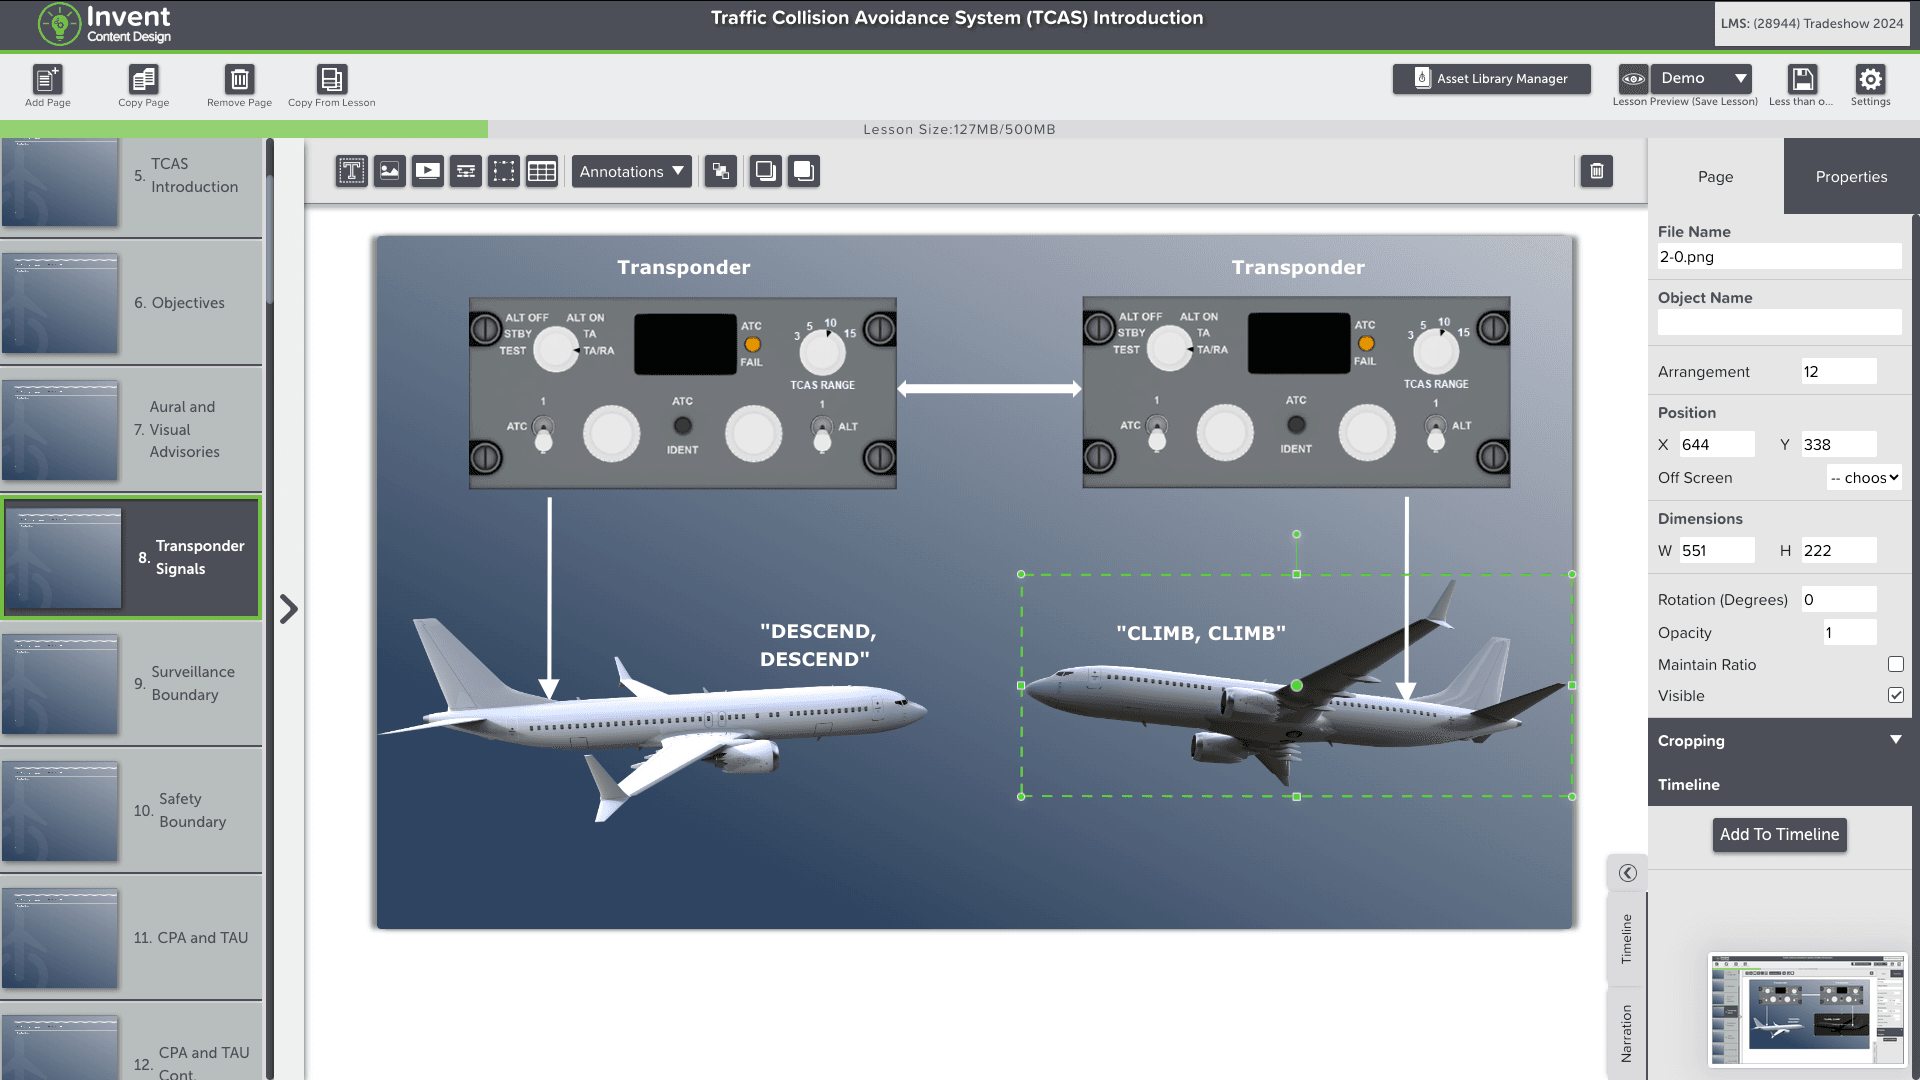
Task: Click the group objects icon
Action: (720, 171)
